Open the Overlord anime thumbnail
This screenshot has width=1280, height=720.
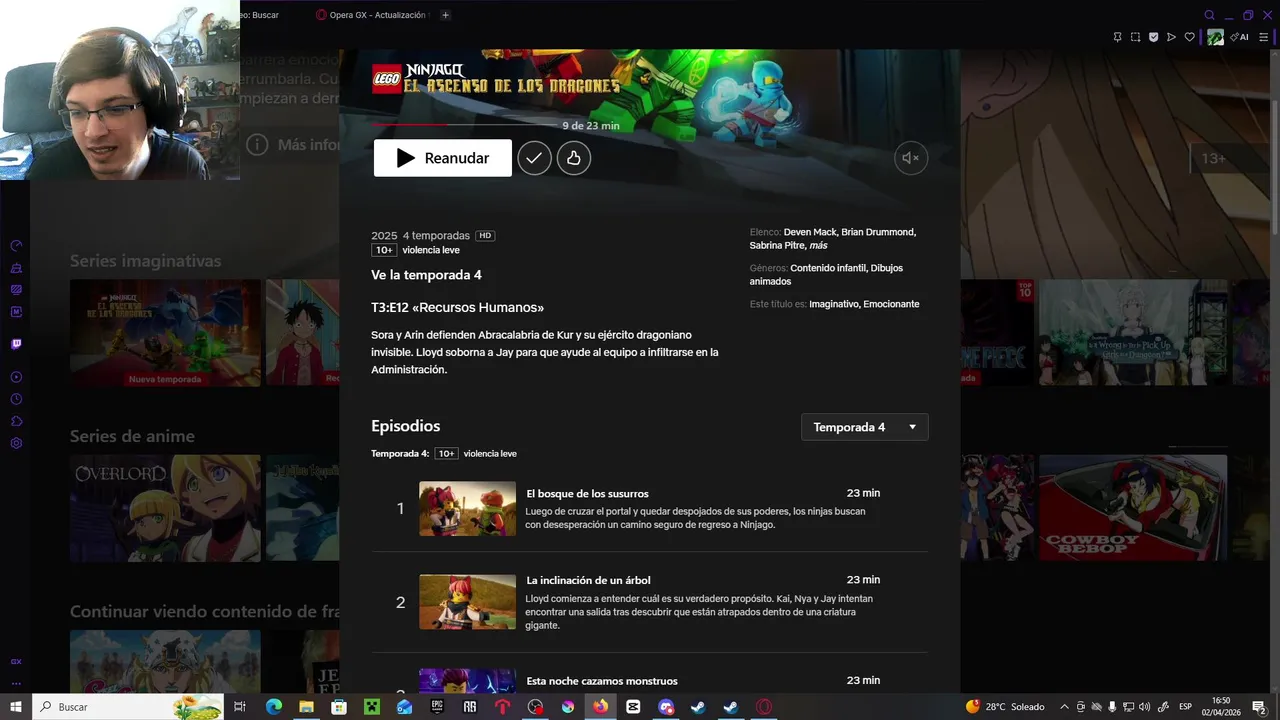point(165,508)
